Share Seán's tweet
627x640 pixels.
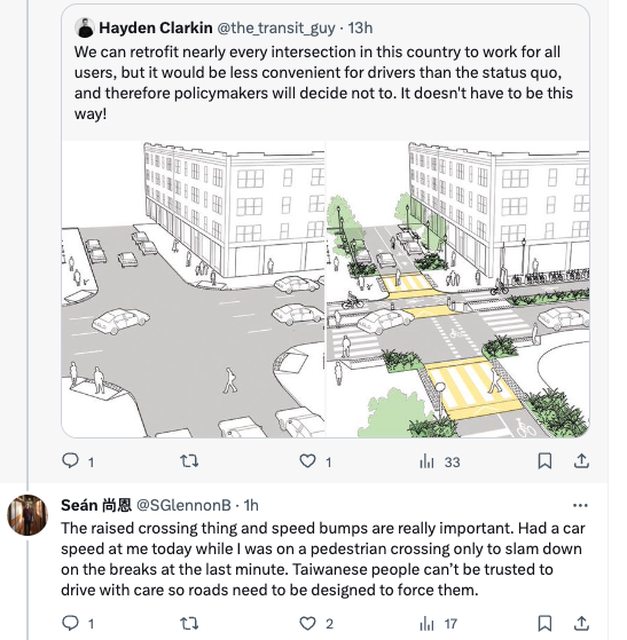[x=581, y=623]
